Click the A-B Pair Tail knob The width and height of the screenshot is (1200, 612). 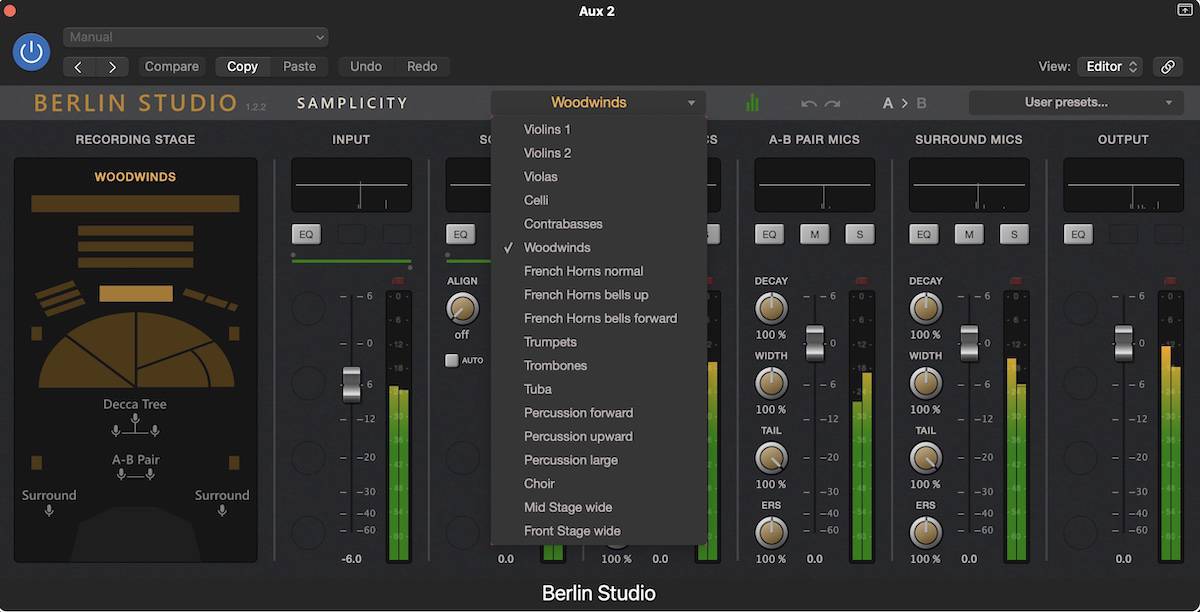click(771, 458)
